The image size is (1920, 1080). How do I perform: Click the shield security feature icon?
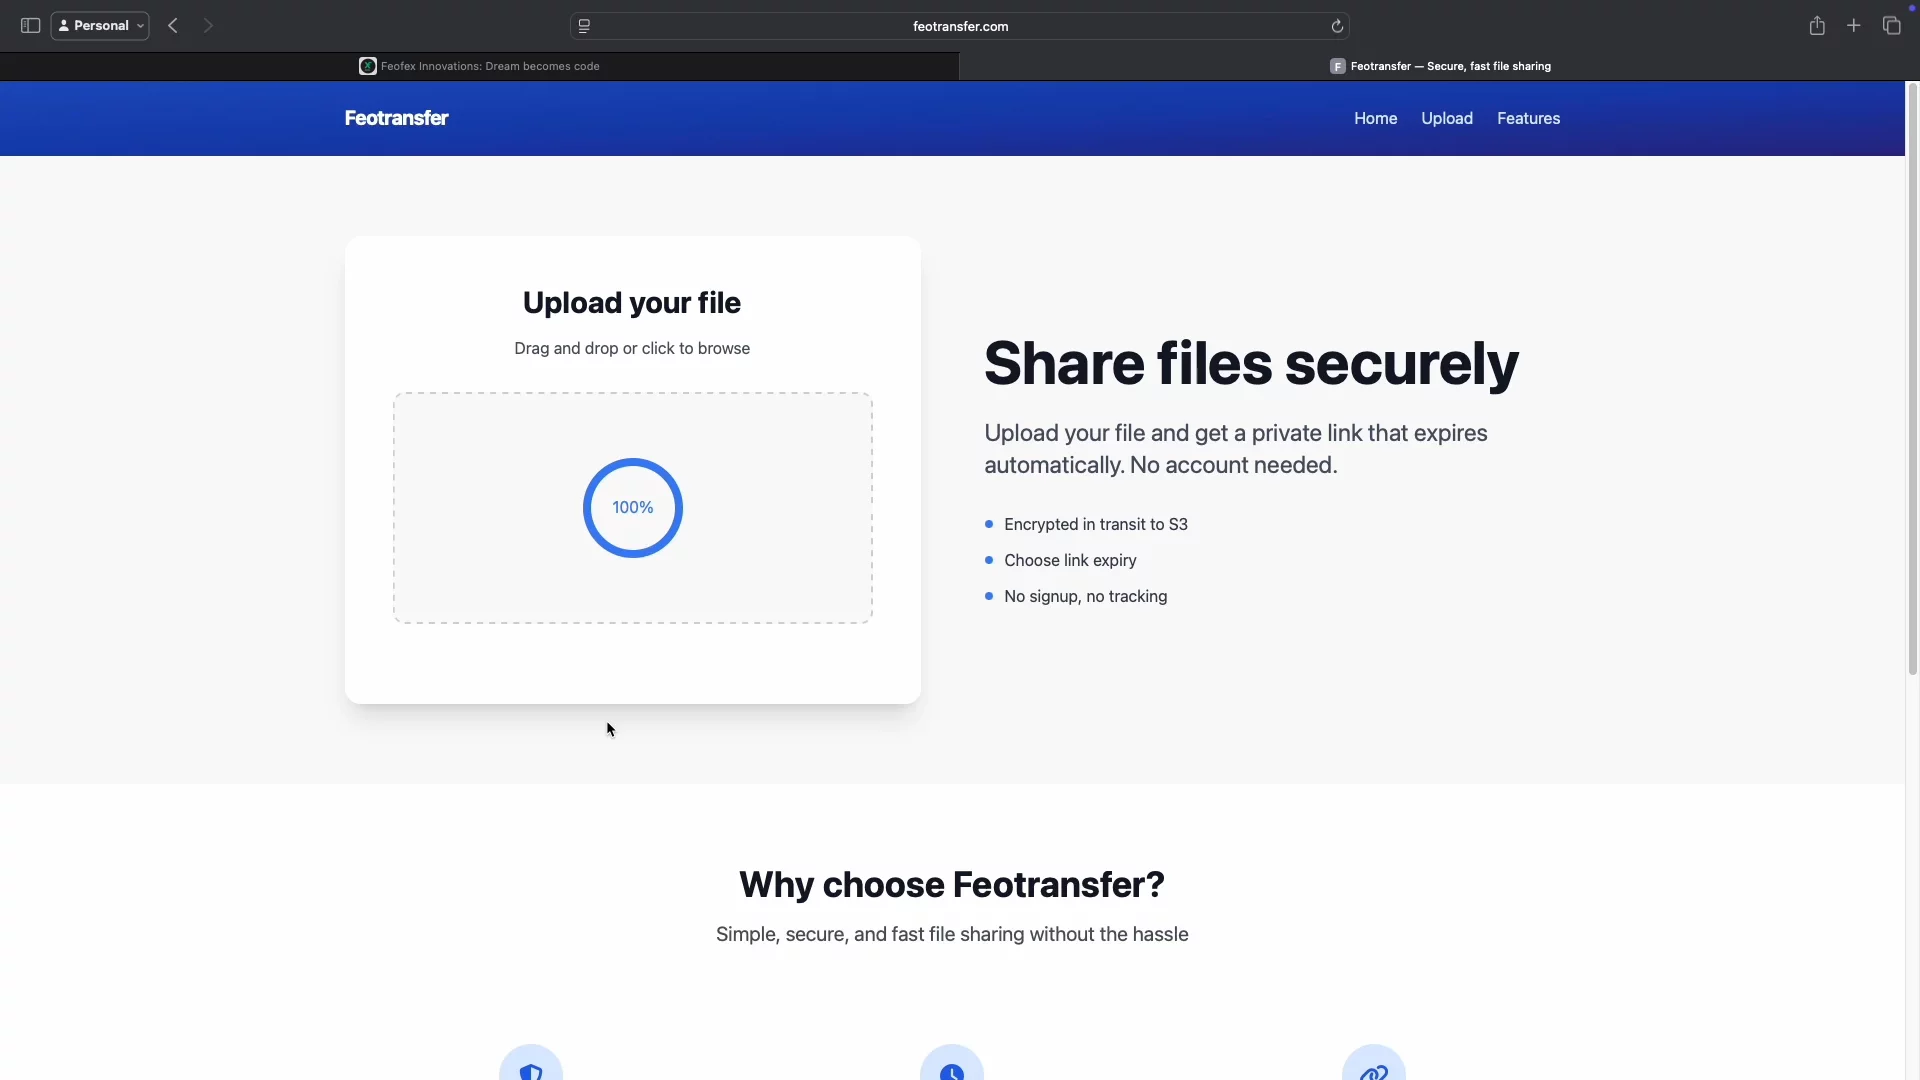[531, 1070]
